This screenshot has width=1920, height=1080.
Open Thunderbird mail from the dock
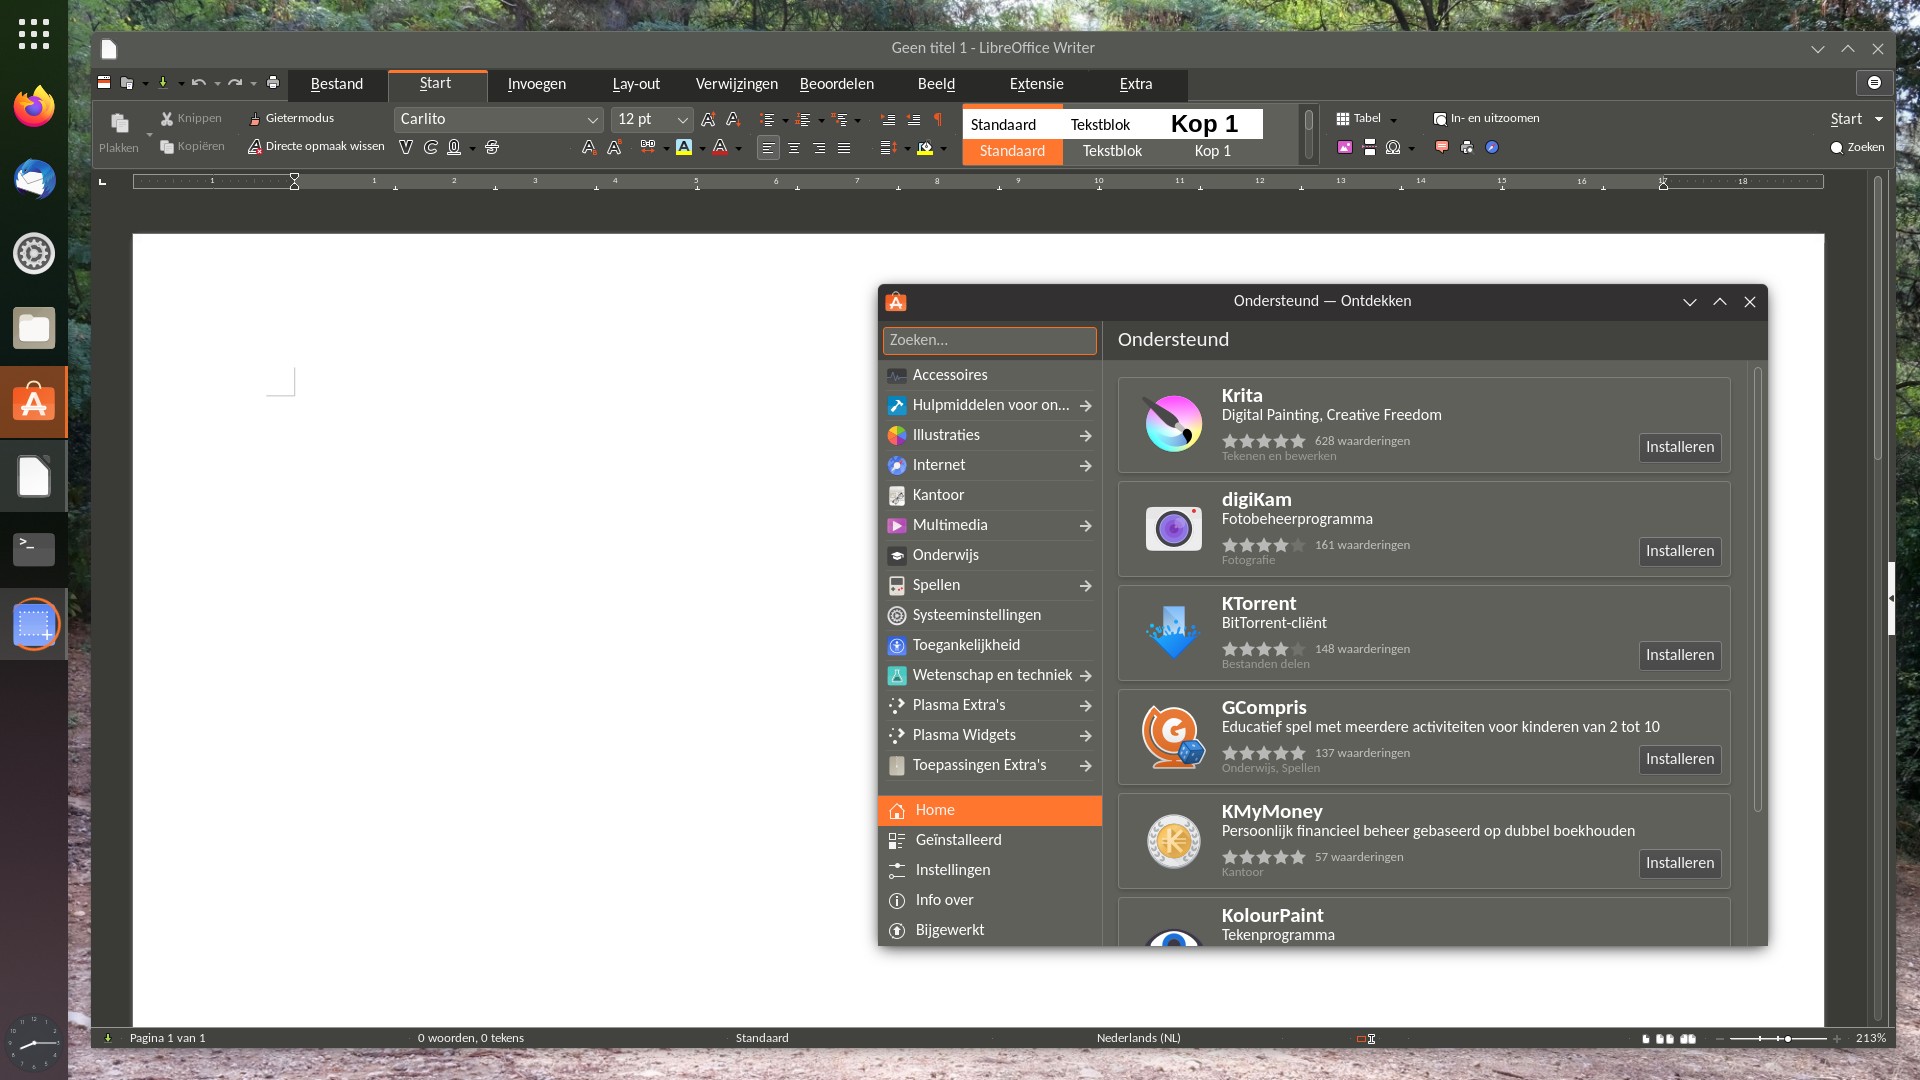click(x=34, y=180)
